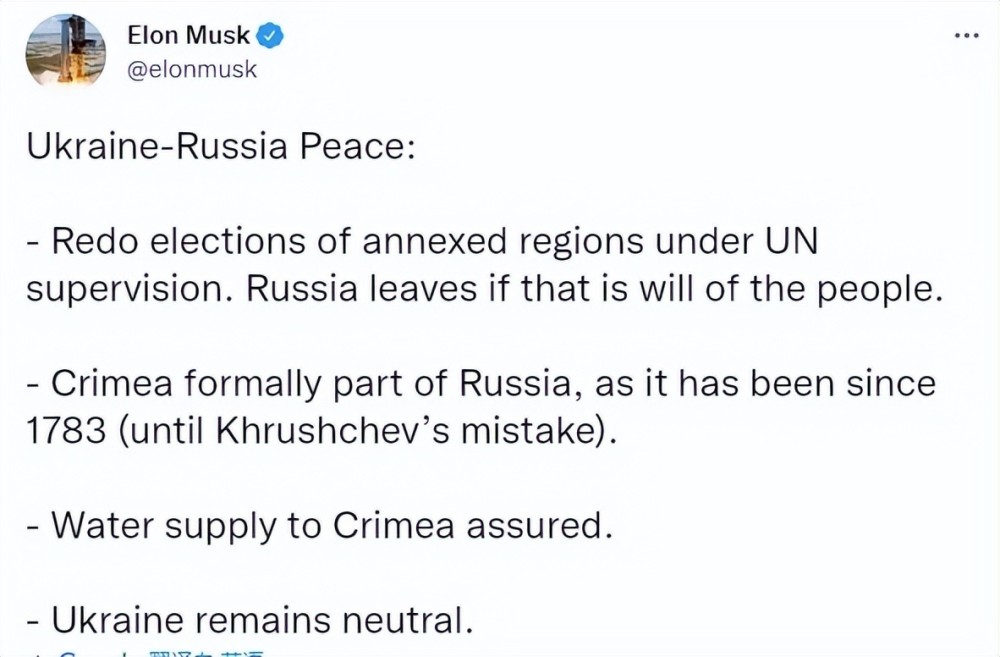Image resolution: width=1000 pixels, height=657 pixels.
Task: Click the blue verified checkmark badge
Action: click(270, 35)
